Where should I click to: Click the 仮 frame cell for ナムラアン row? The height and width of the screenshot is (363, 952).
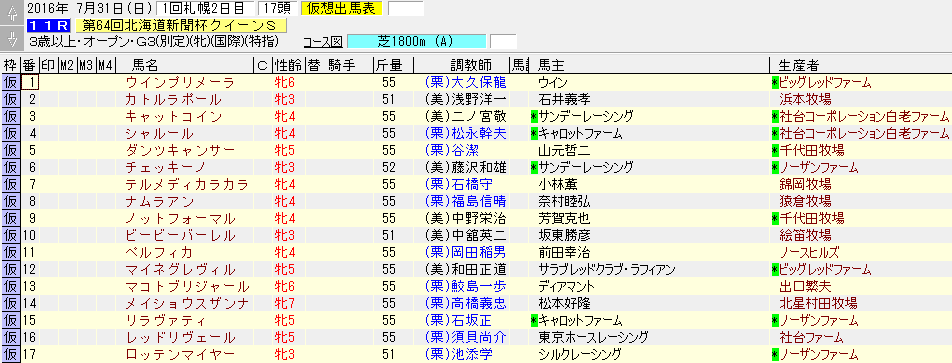10,202
